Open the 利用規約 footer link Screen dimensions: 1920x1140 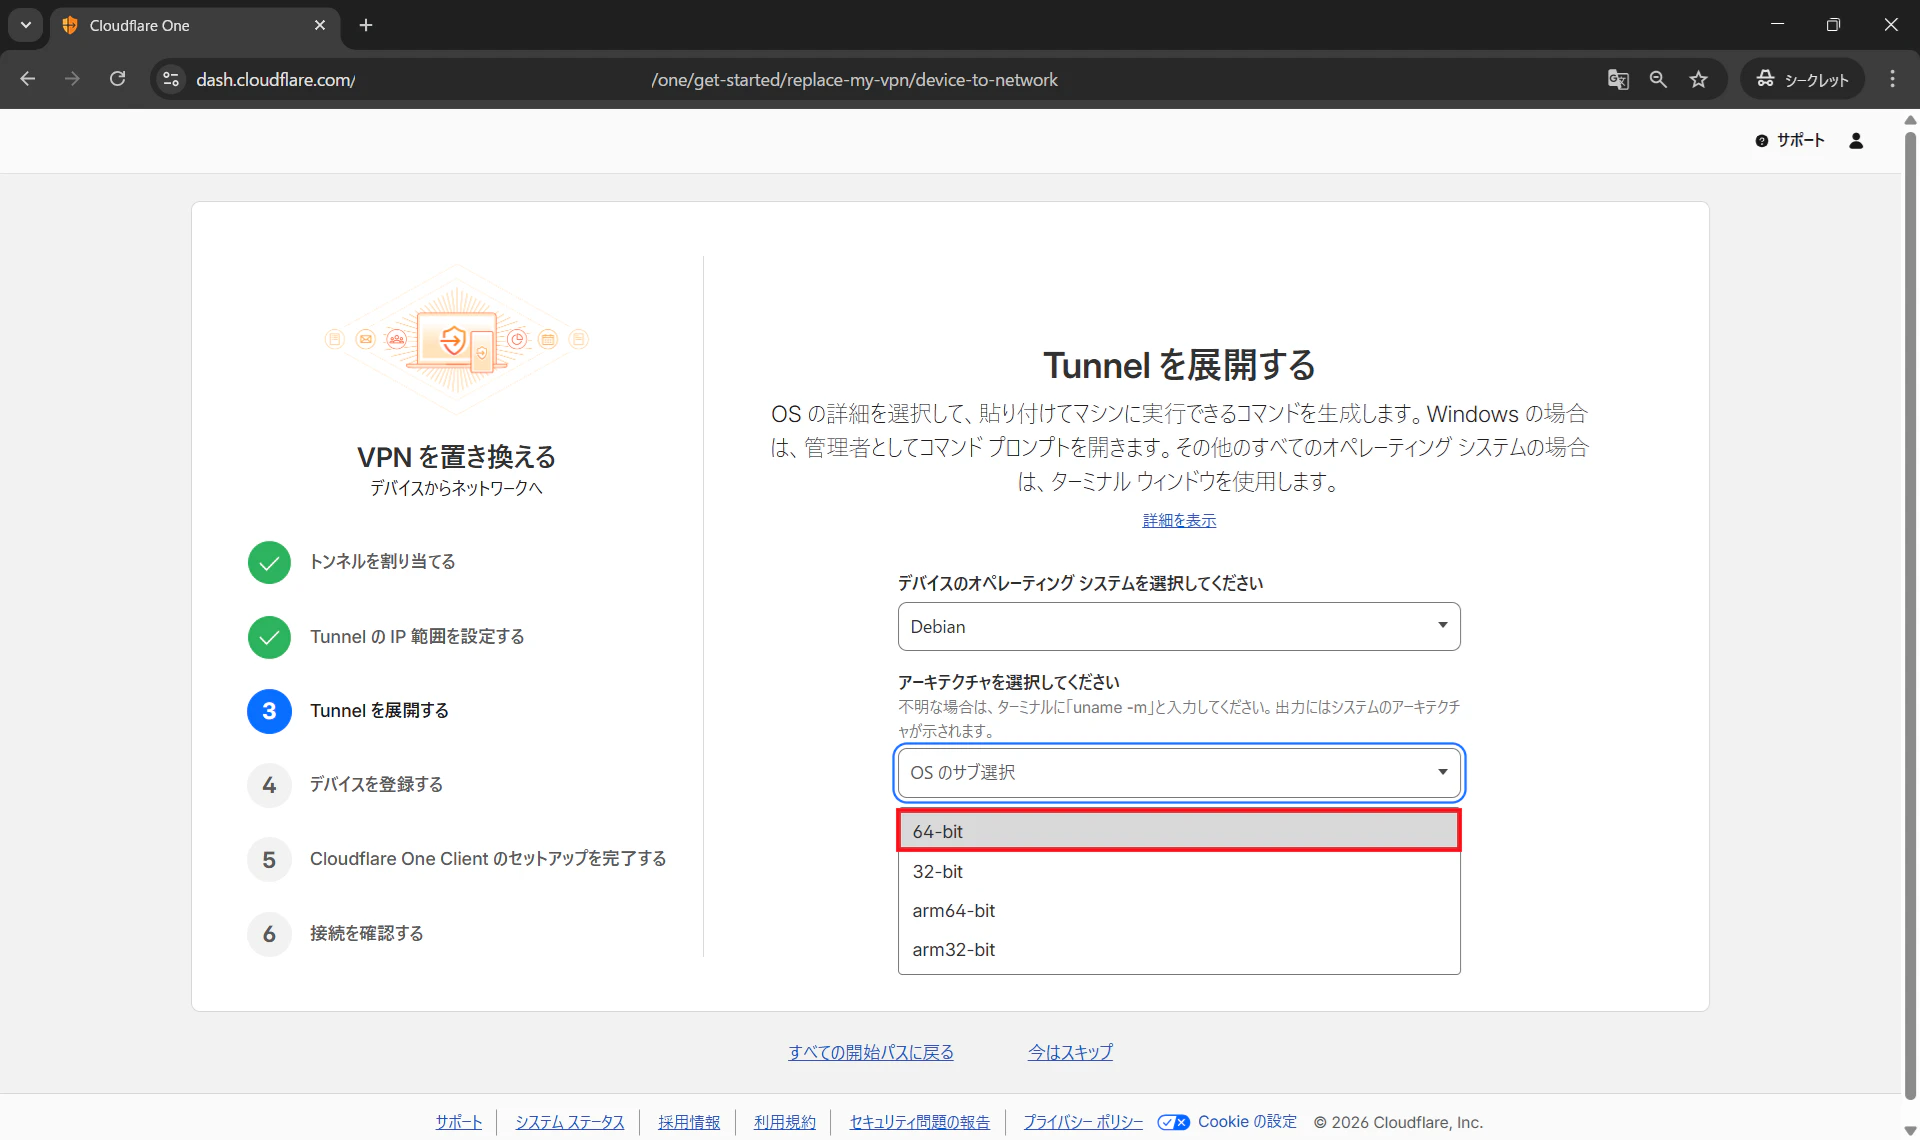(x=785, y=1122)
